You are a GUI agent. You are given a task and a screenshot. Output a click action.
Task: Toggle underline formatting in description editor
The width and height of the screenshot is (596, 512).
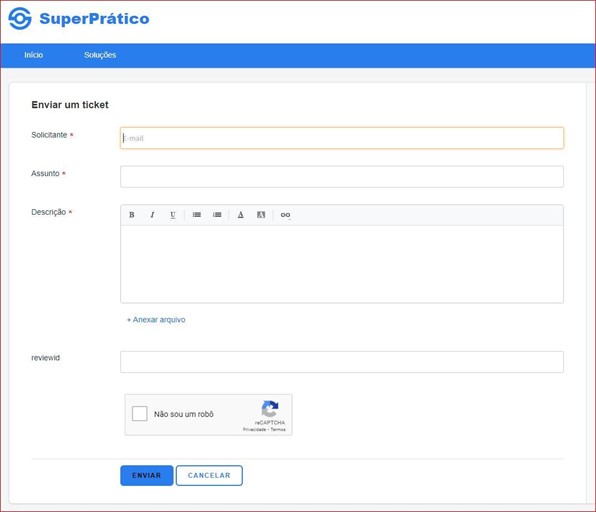coord(173,215)
